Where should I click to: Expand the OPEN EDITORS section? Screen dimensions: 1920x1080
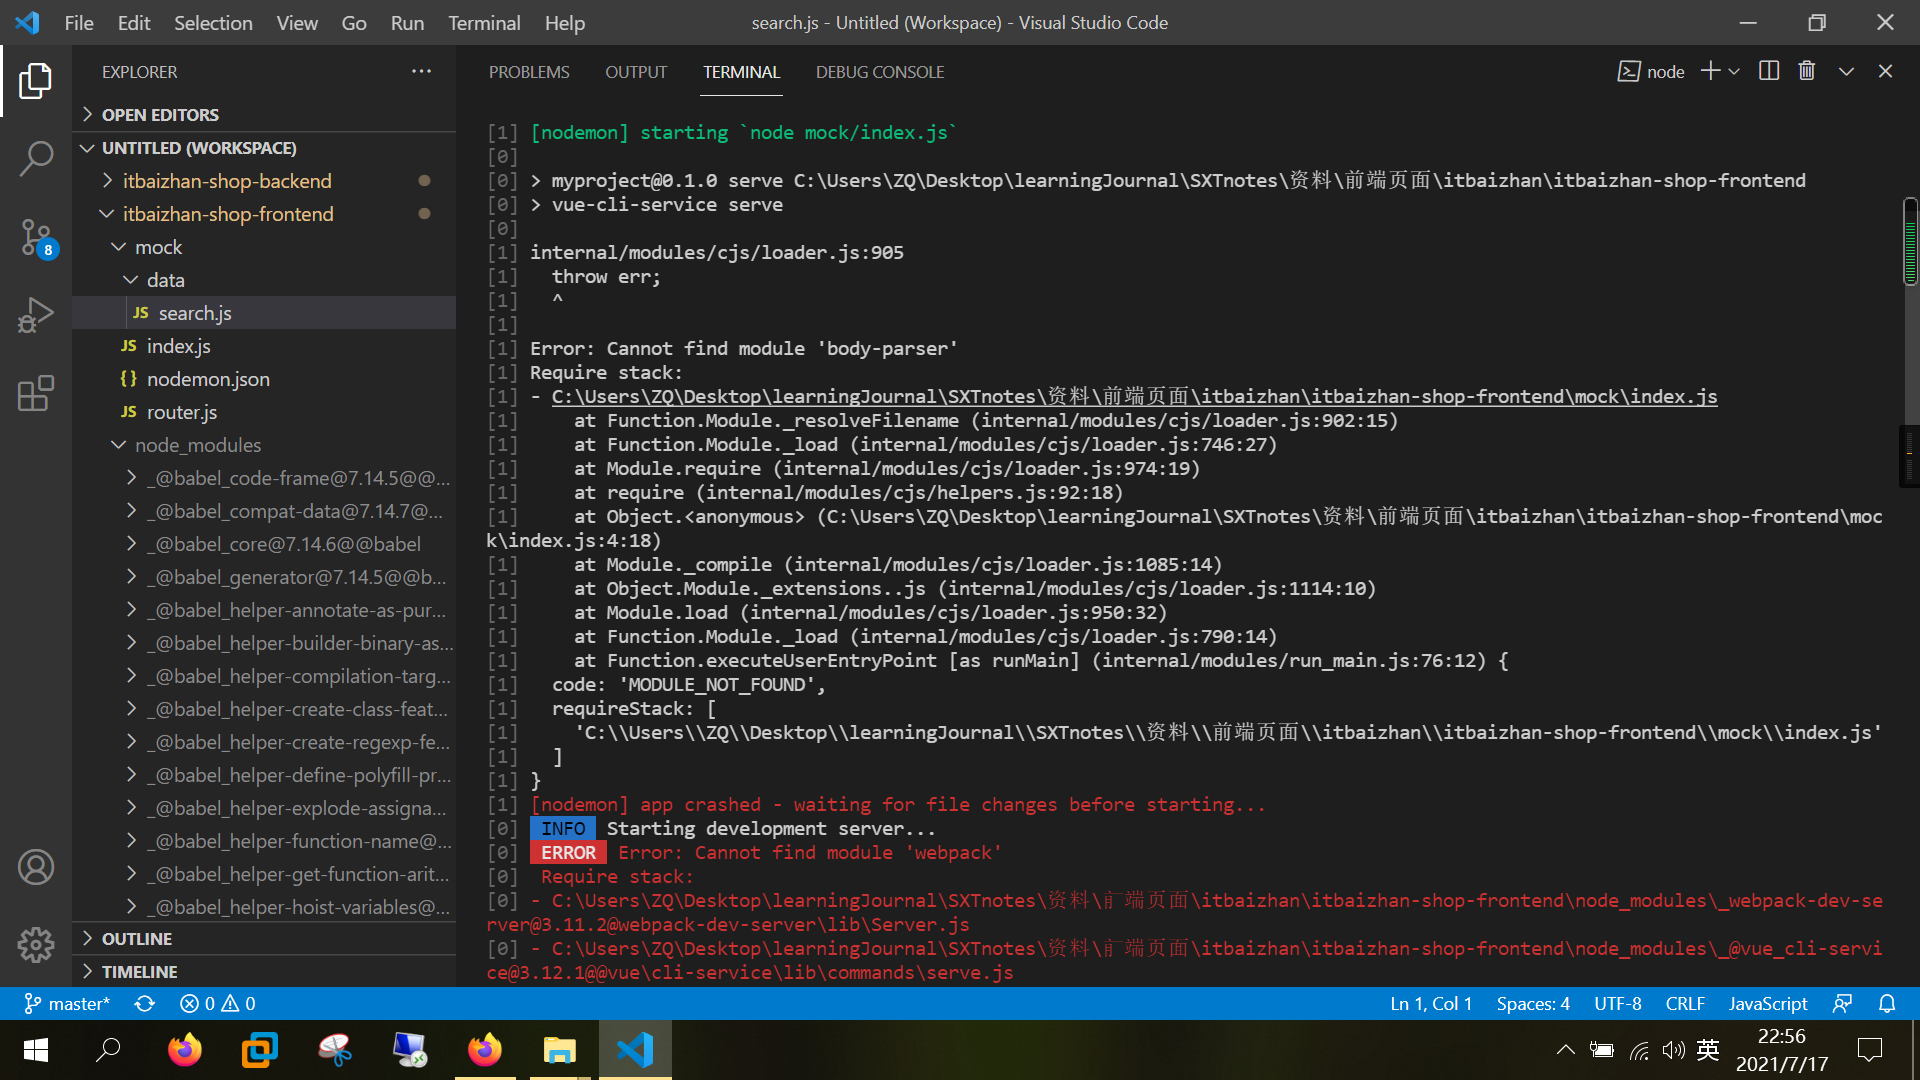[264, 114]
